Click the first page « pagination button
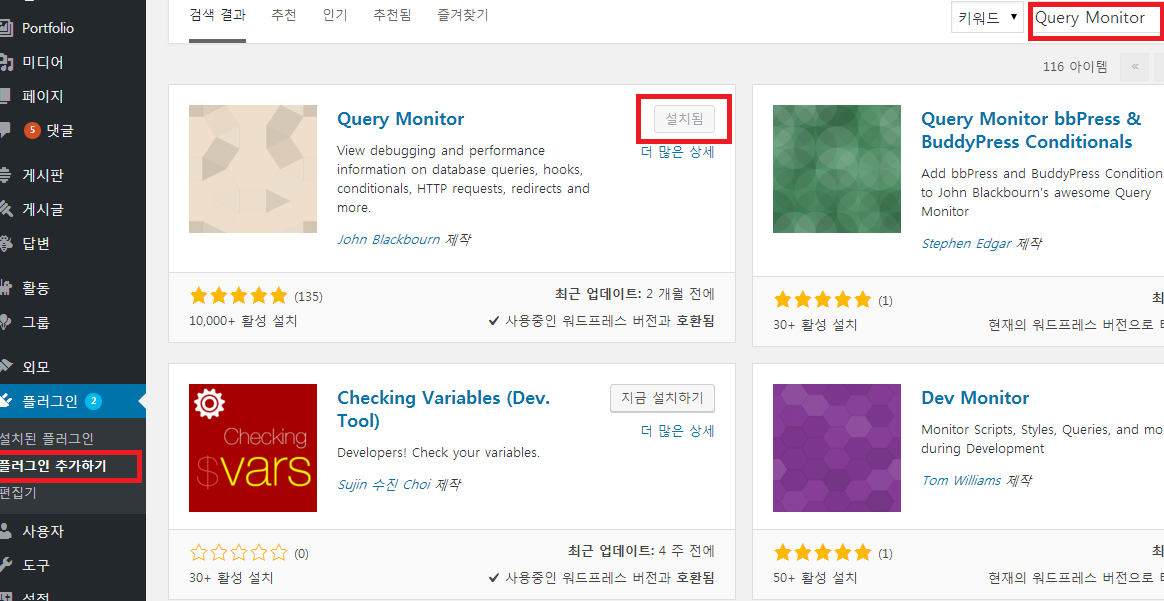The width and height of the screenshot is (1164, 601). pyautogui.click(x=1134, y=67)
